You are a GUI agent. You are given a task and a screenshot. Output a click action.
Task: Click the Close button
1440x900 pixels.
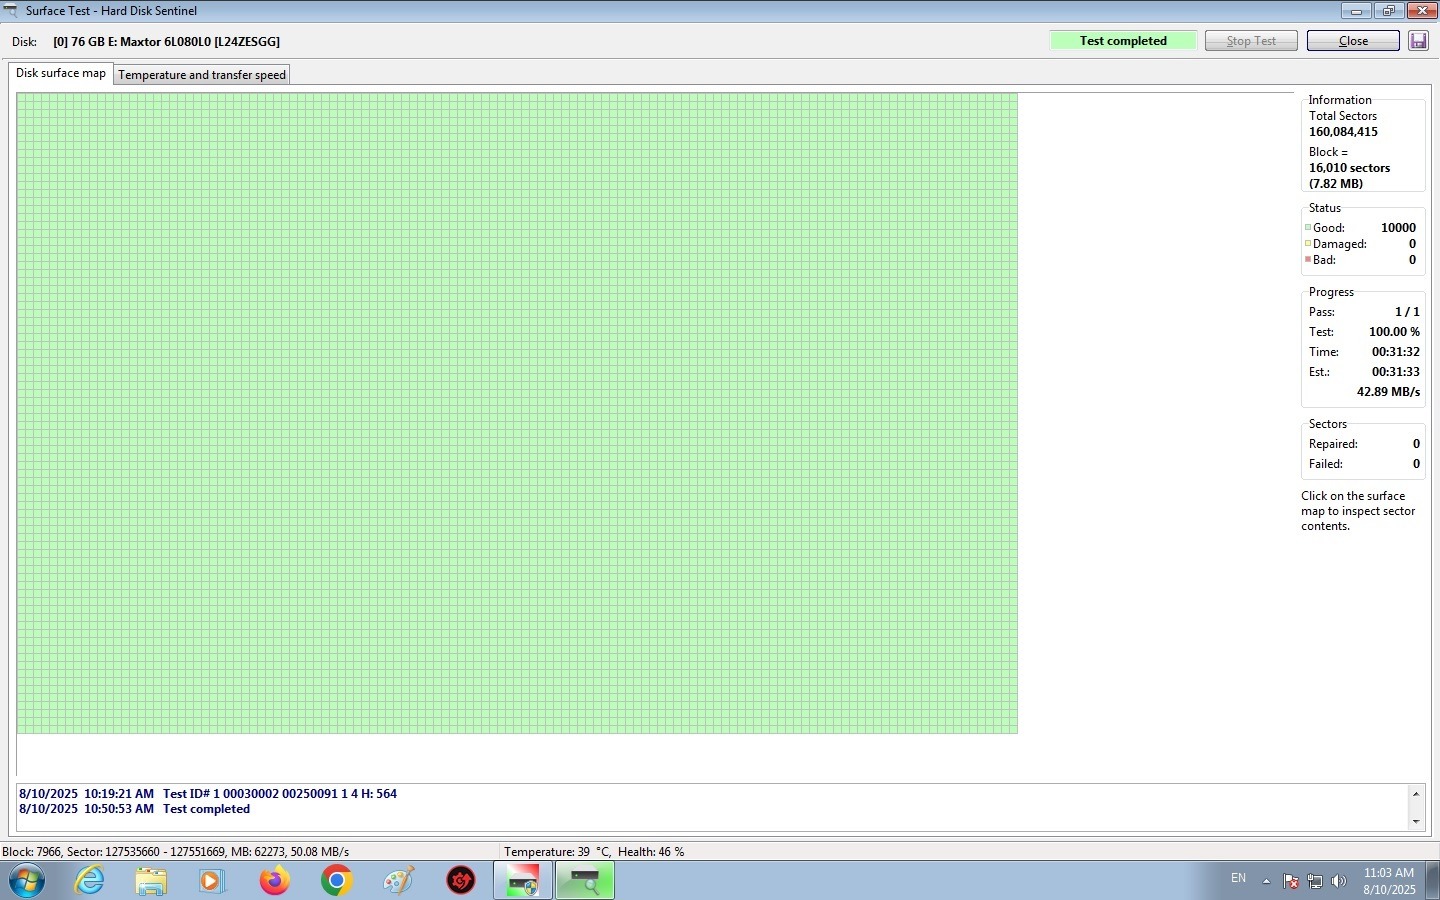tap(1353, 41)
